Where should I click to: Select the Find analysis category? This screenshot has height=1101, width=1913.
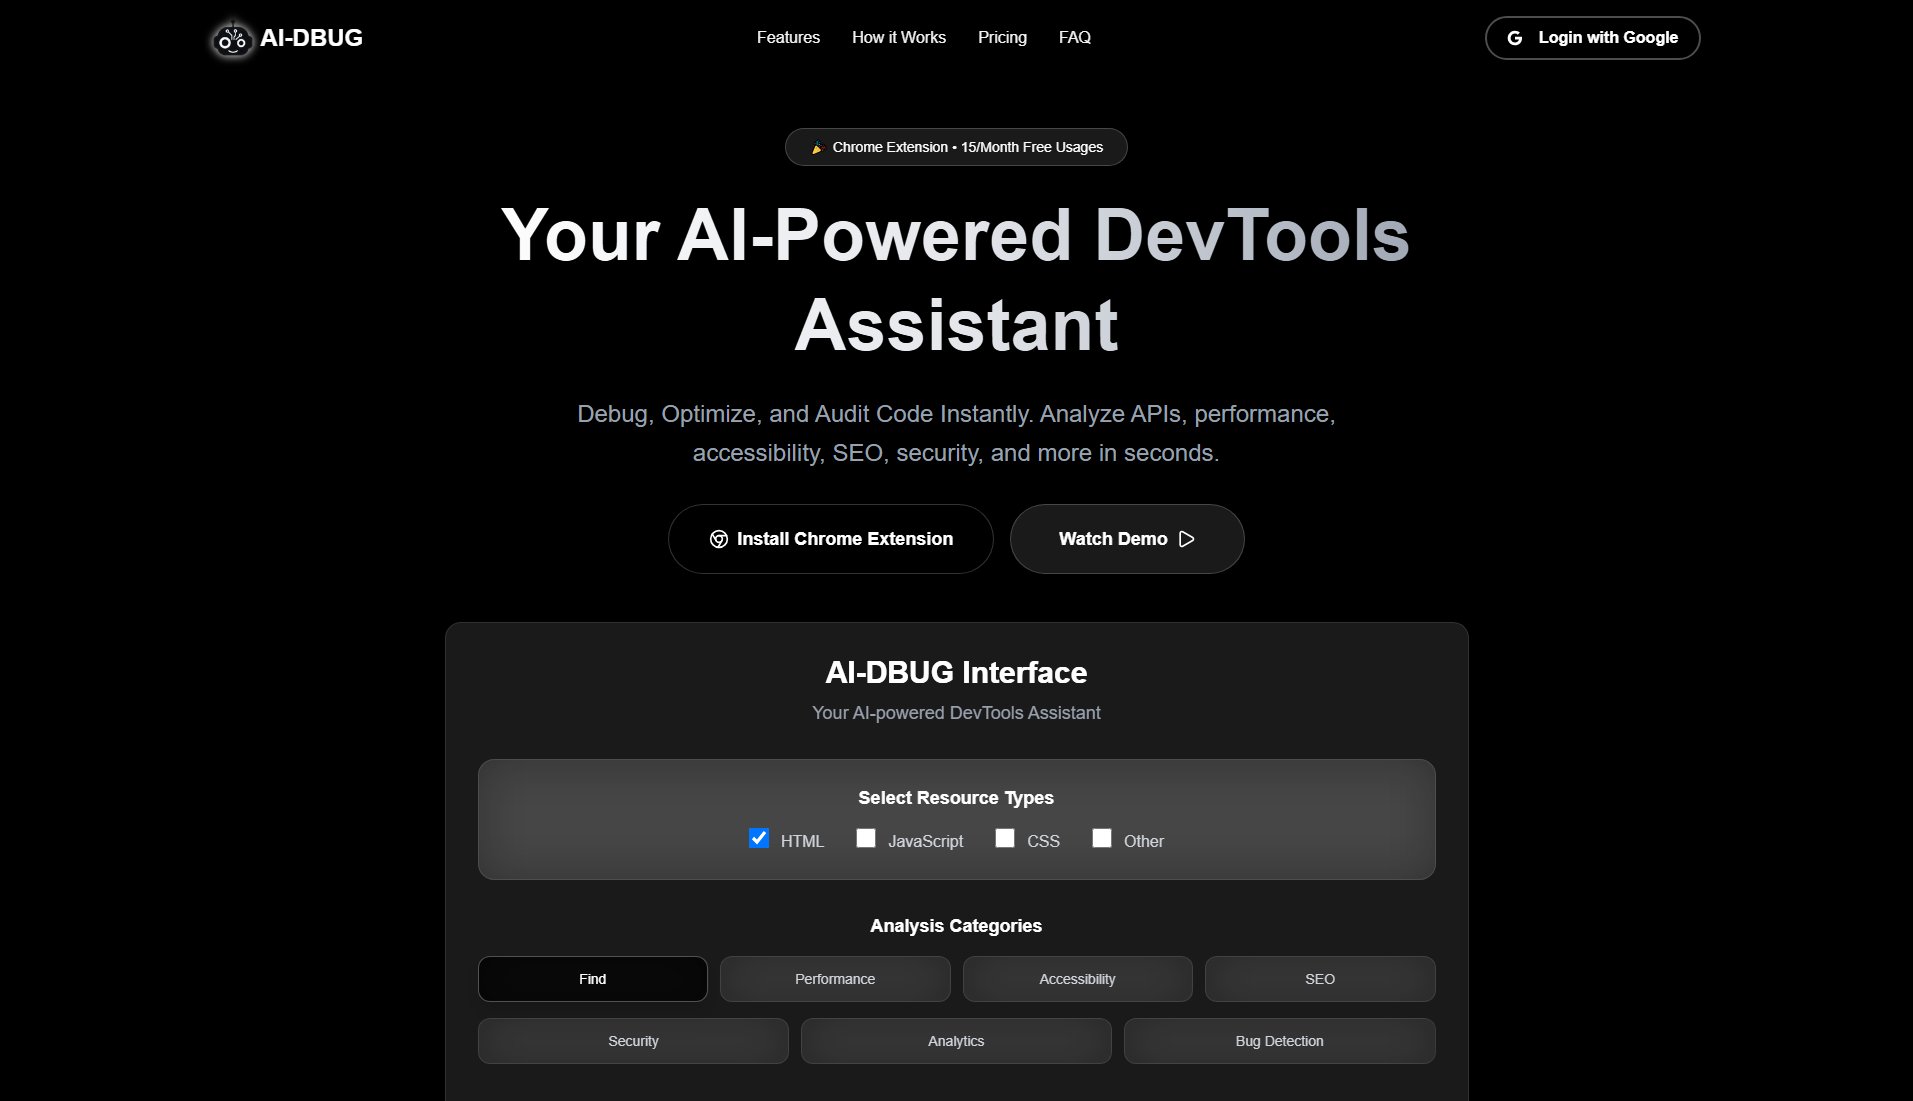pyautogui.click(x=592, y=979)
